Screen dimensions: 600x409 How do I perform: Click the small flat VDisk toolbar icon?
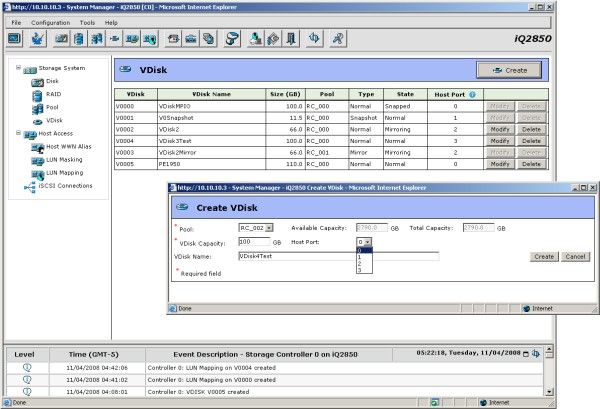[114, 39]
